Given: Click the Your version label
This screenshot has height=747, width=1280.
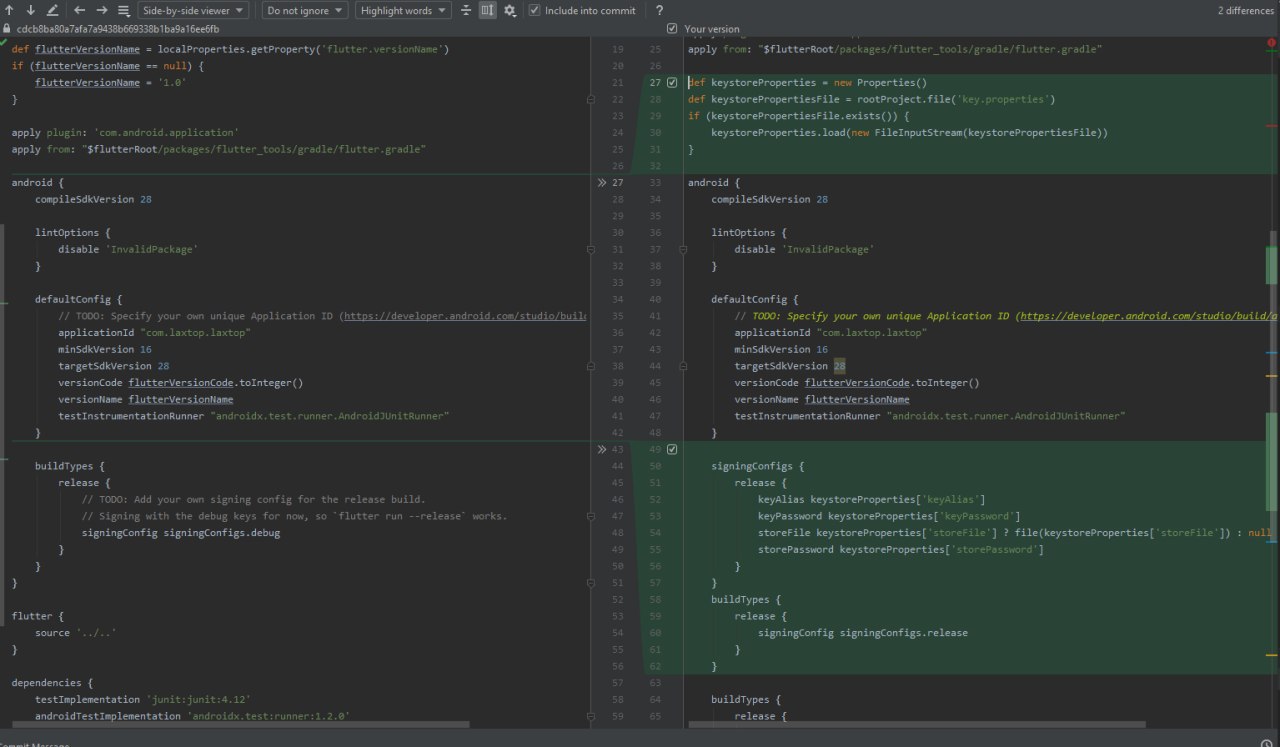Looking at the screenshot, I should (712, 29).
